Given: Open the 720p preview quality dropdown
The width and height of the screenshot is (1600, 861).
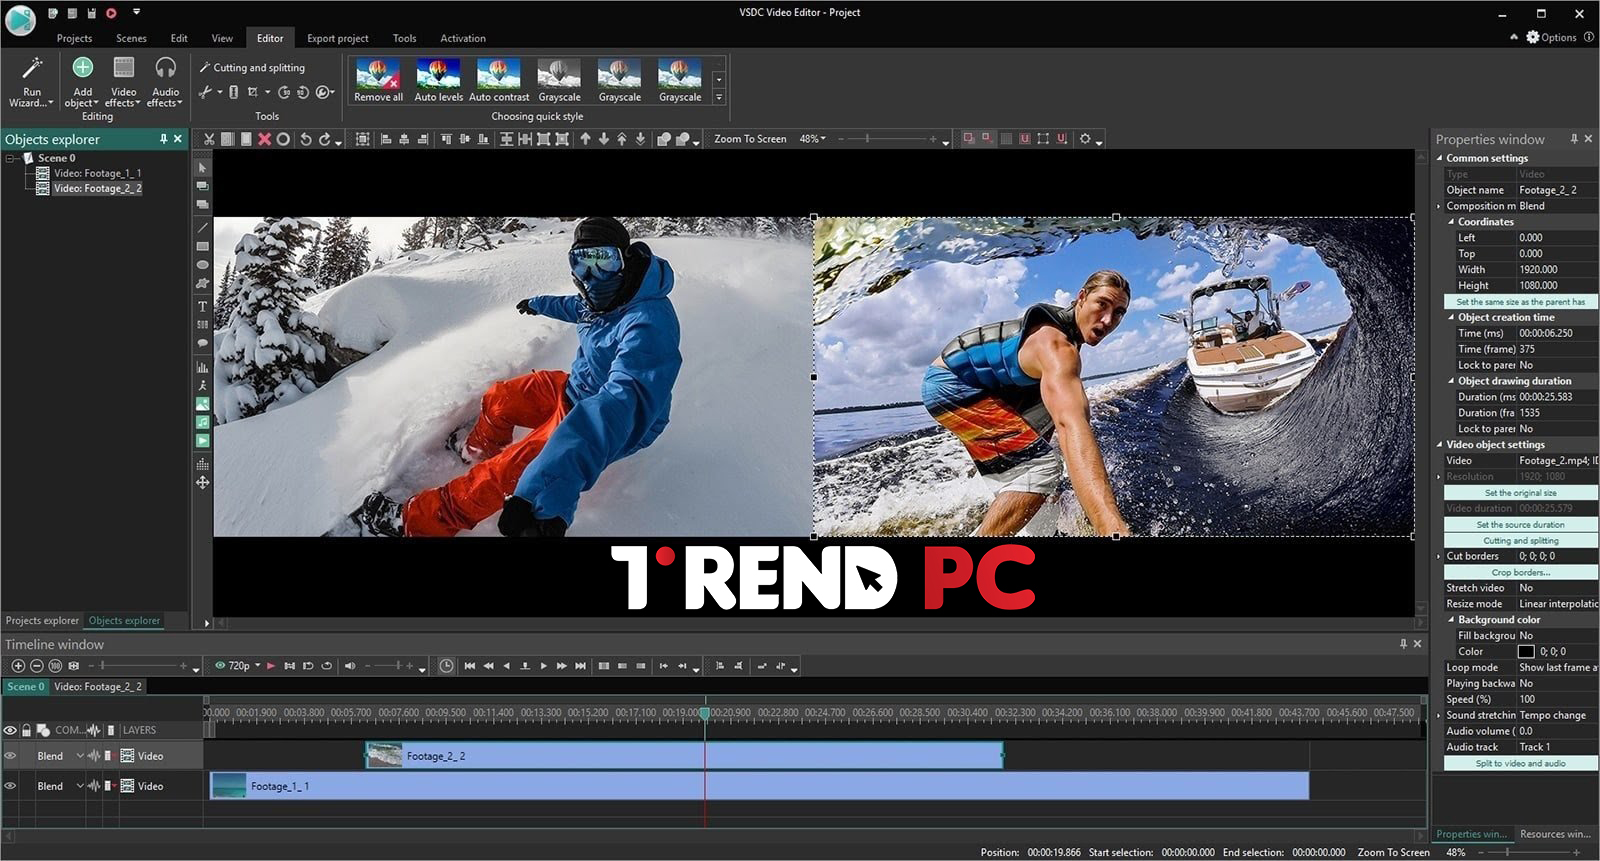Looking at the screenshot, I should (x=257, y=666).
